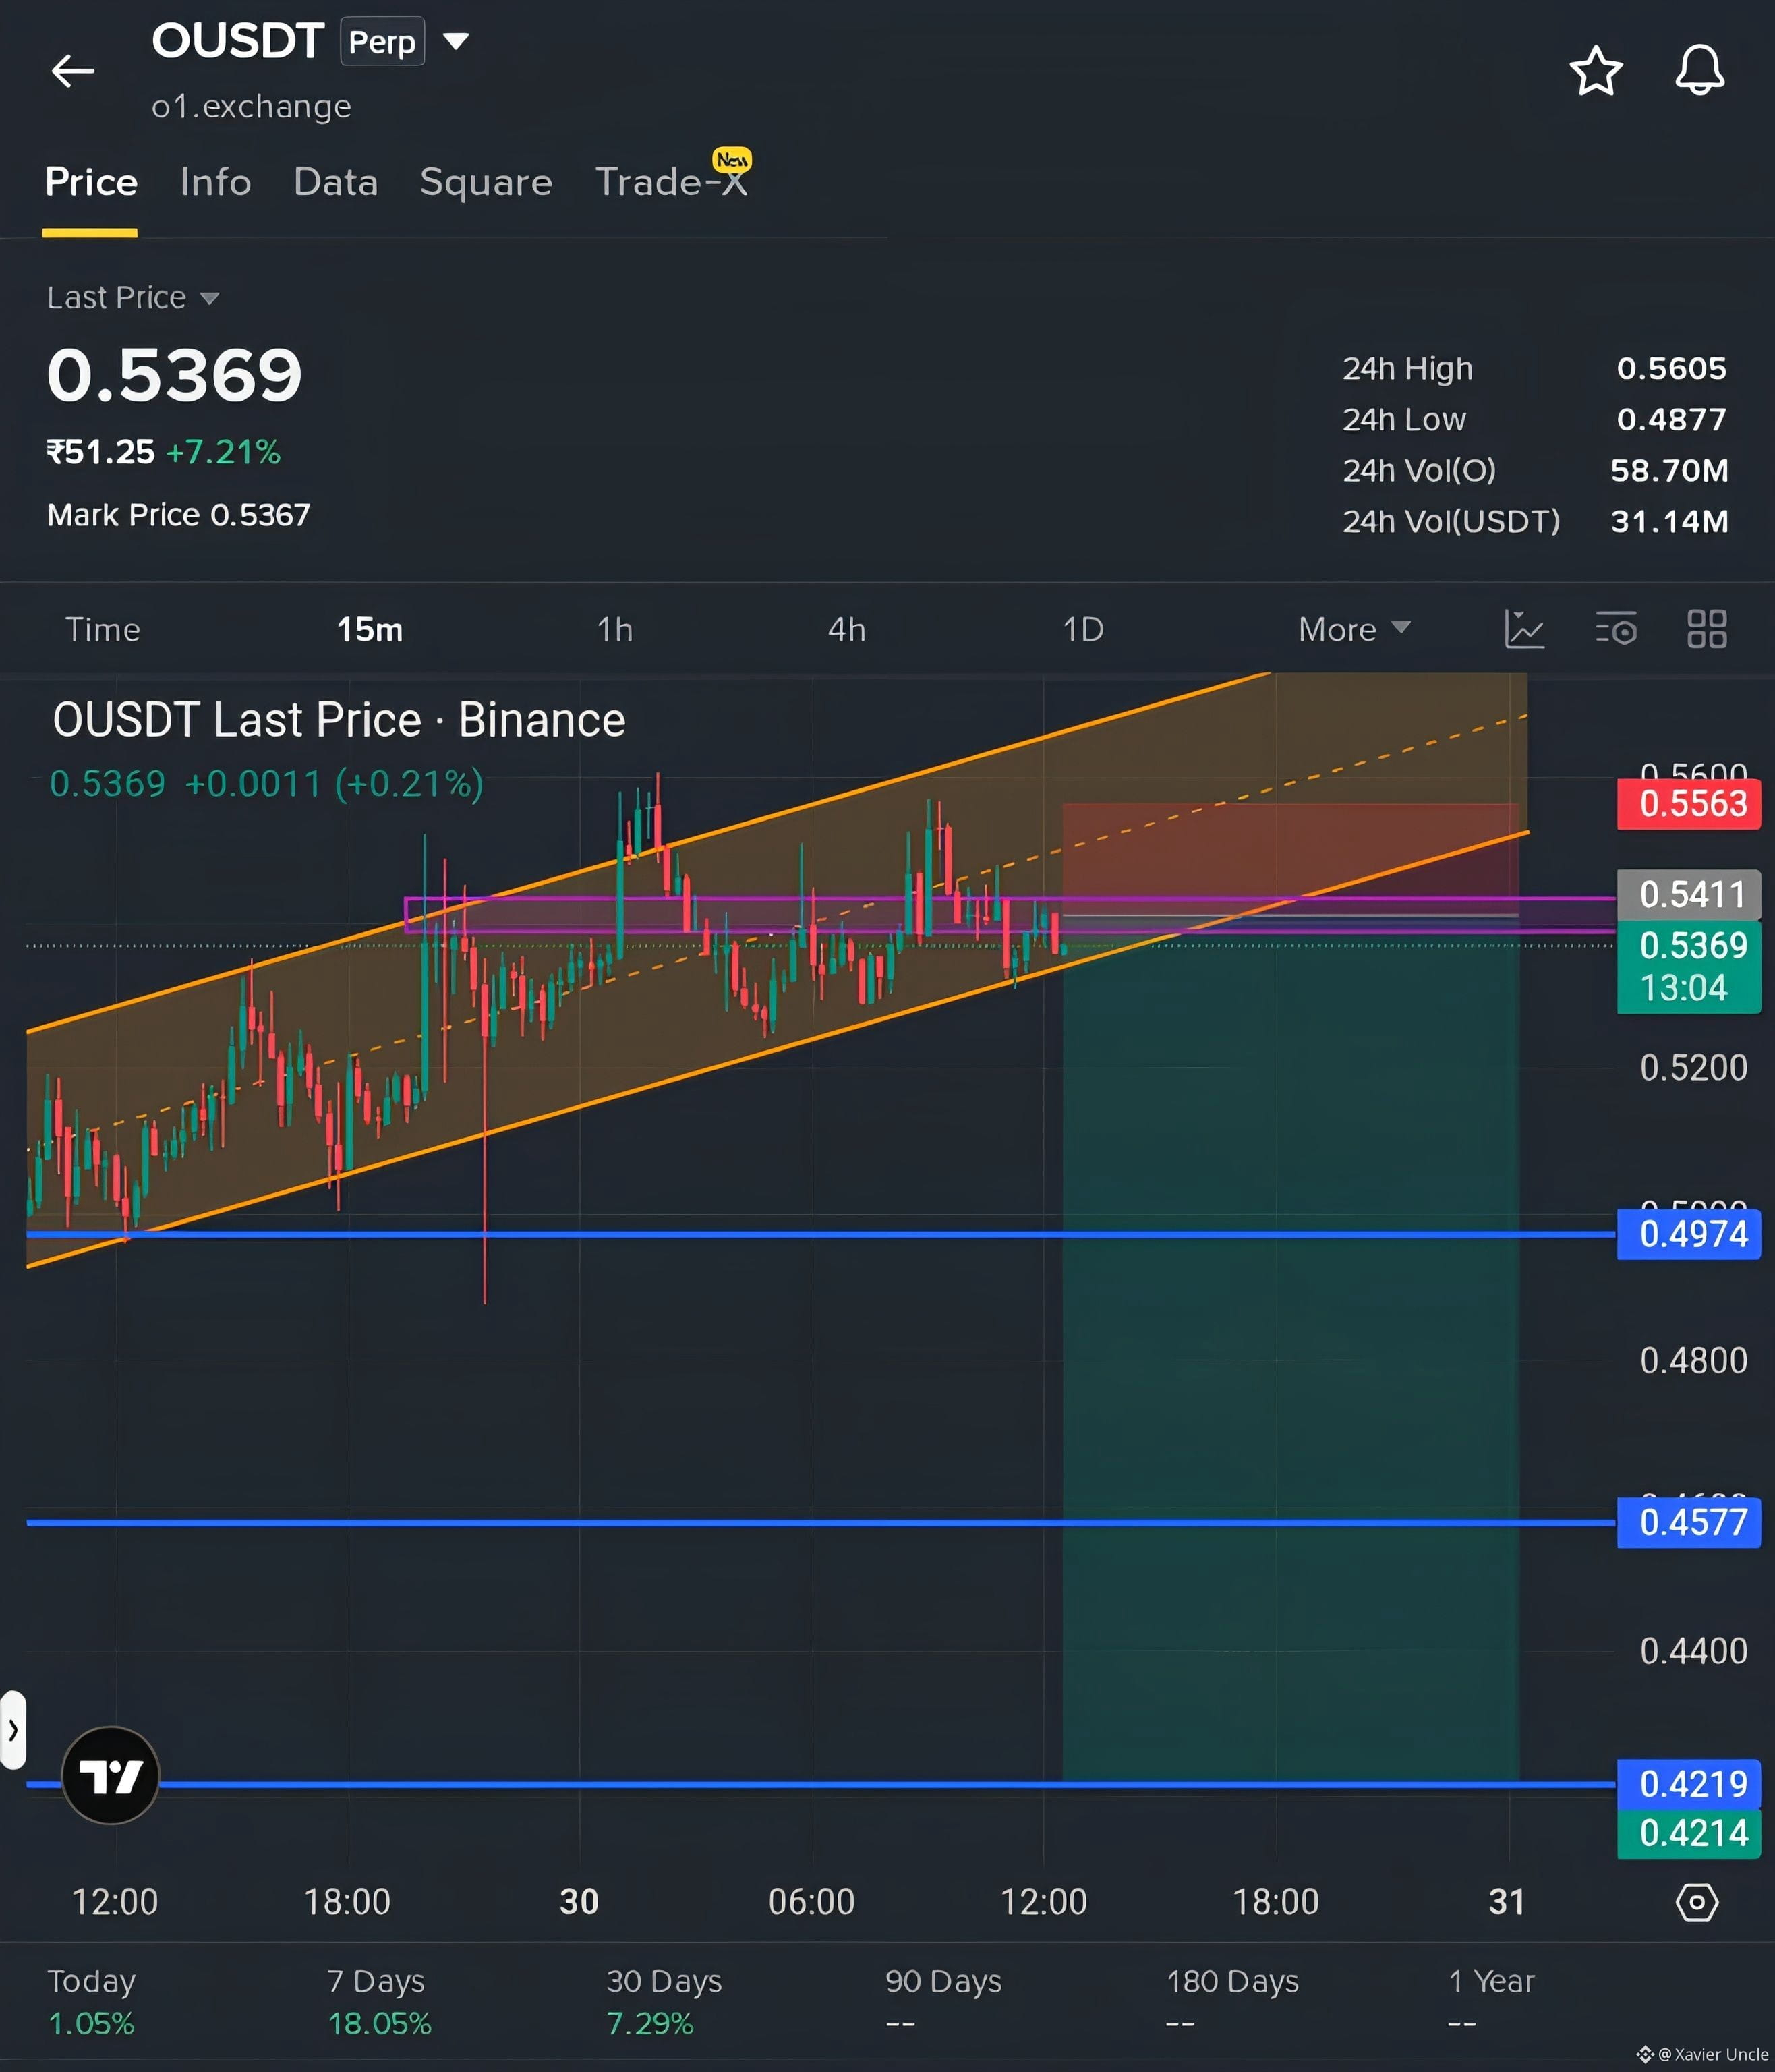This screenshot has height=2072, width=1775.
Task: Open chart axis settings hexagon icon
Action: pyautogui.click(x=1697, y=1902)
